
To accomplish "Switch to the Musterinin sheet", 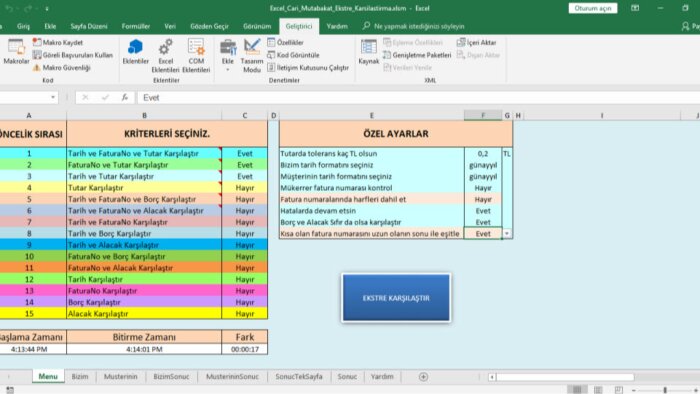I will 121,377.
